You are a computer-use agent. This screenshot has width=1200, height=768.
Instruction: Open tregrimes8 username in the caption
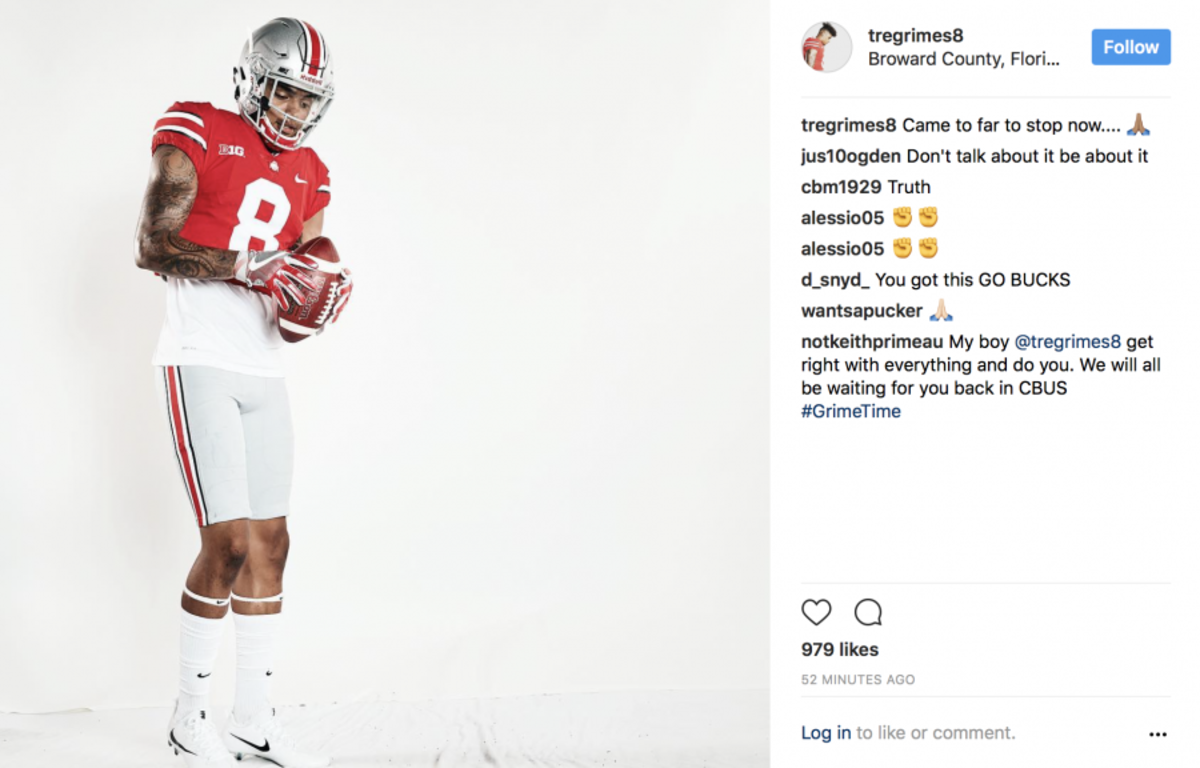849,125
